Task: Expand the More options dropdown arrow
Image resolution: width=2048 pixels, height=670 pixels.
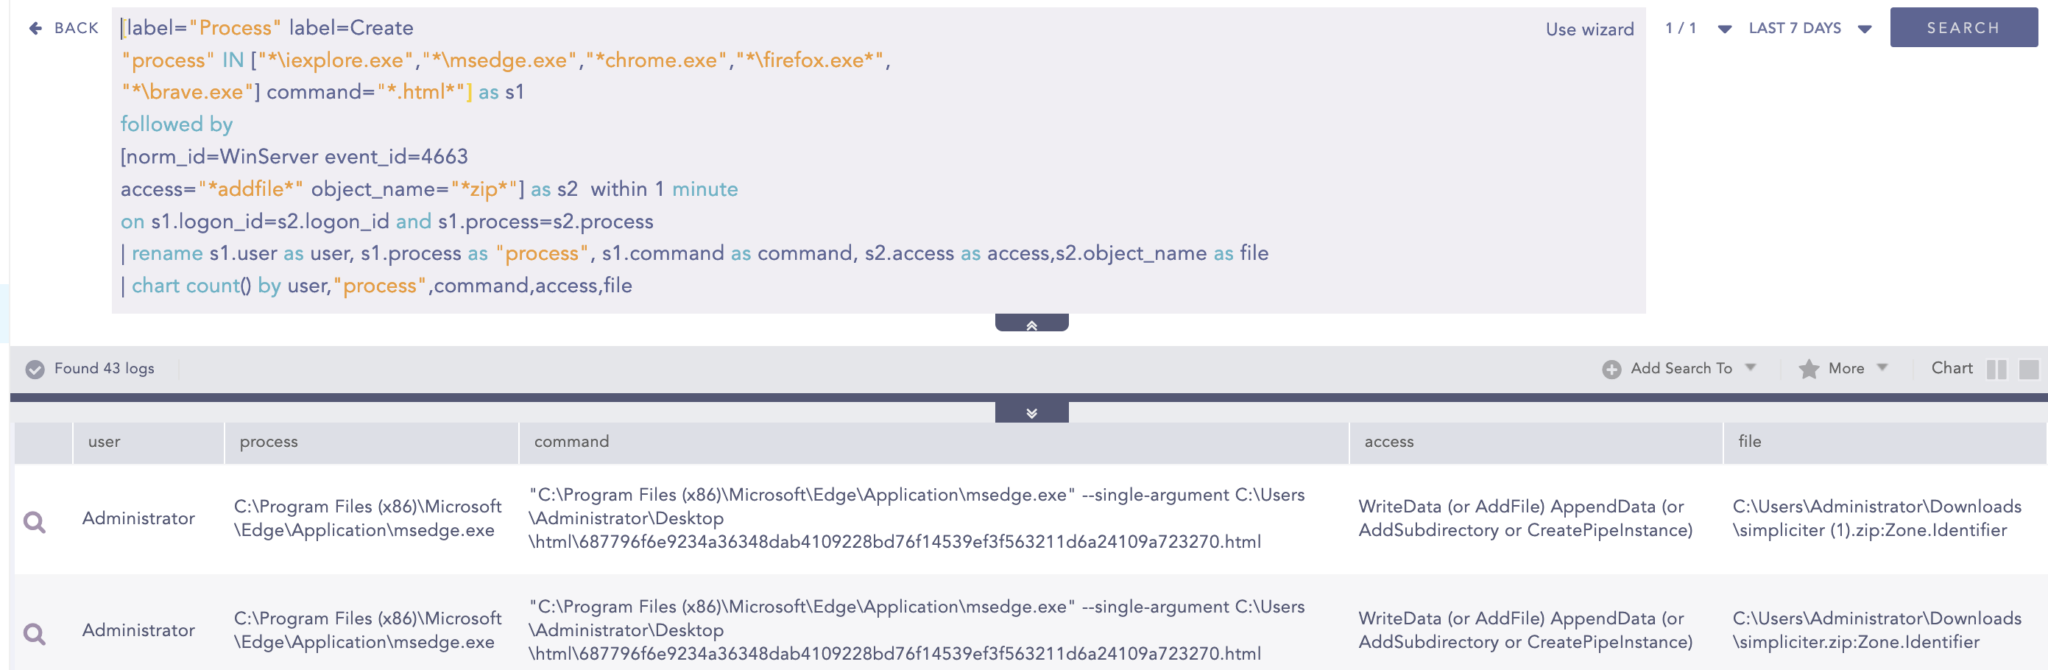Action: (x=1882, y=368)
